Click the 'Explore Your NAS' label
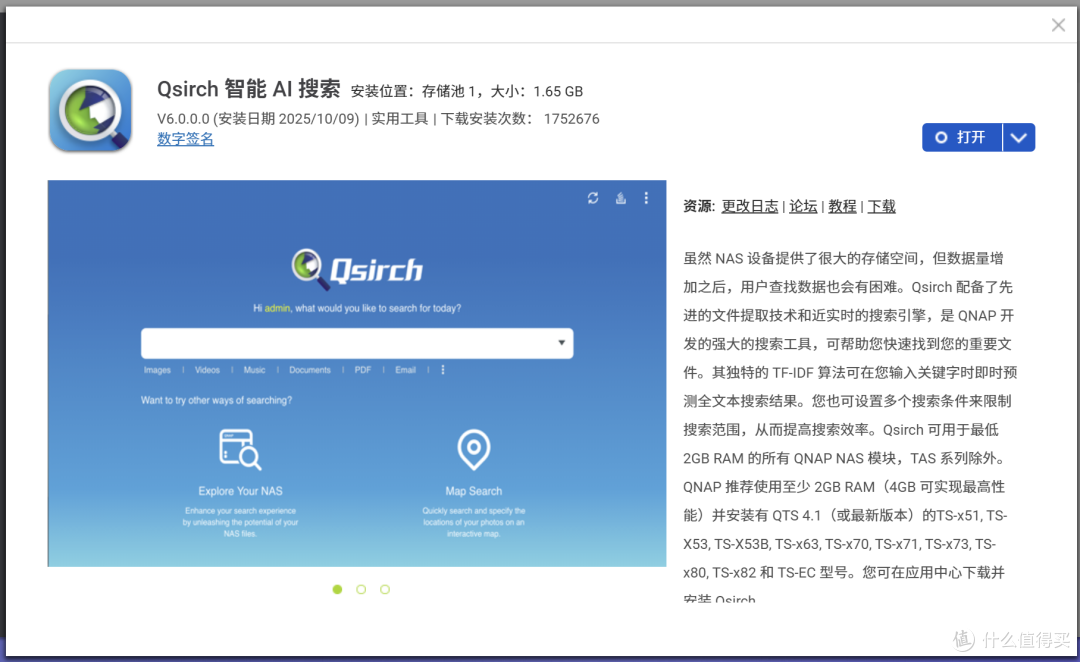This screenshot has width=1080, height=662. coord(240,491)
